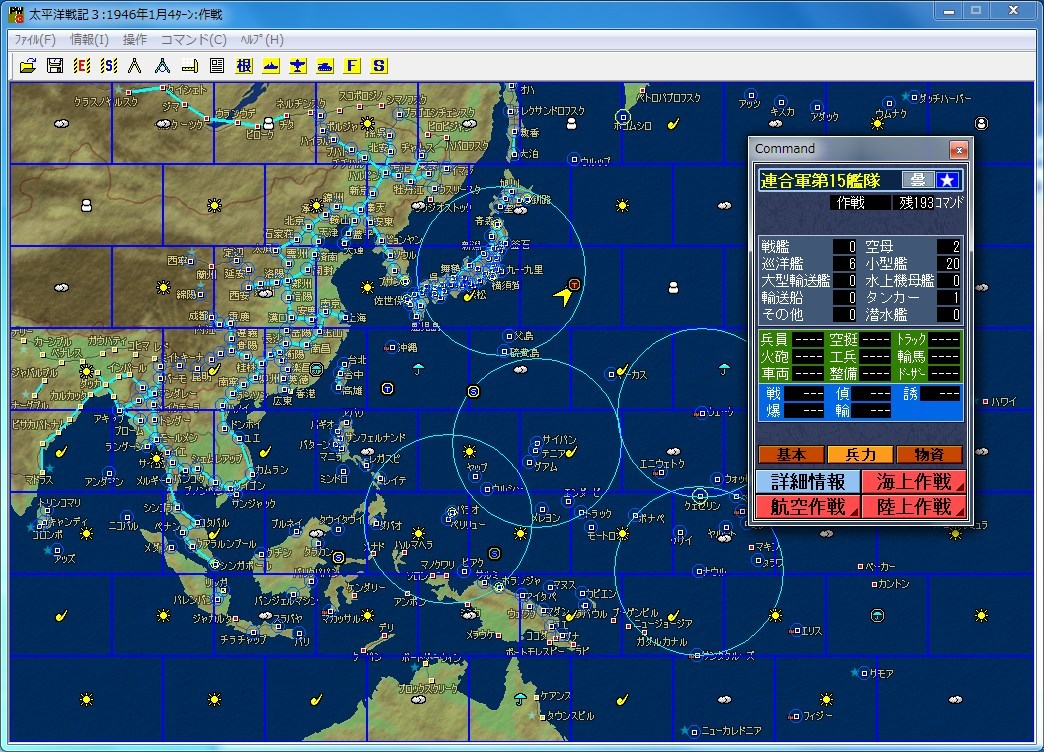Click the airplane toolbar icon

point(298,65)
